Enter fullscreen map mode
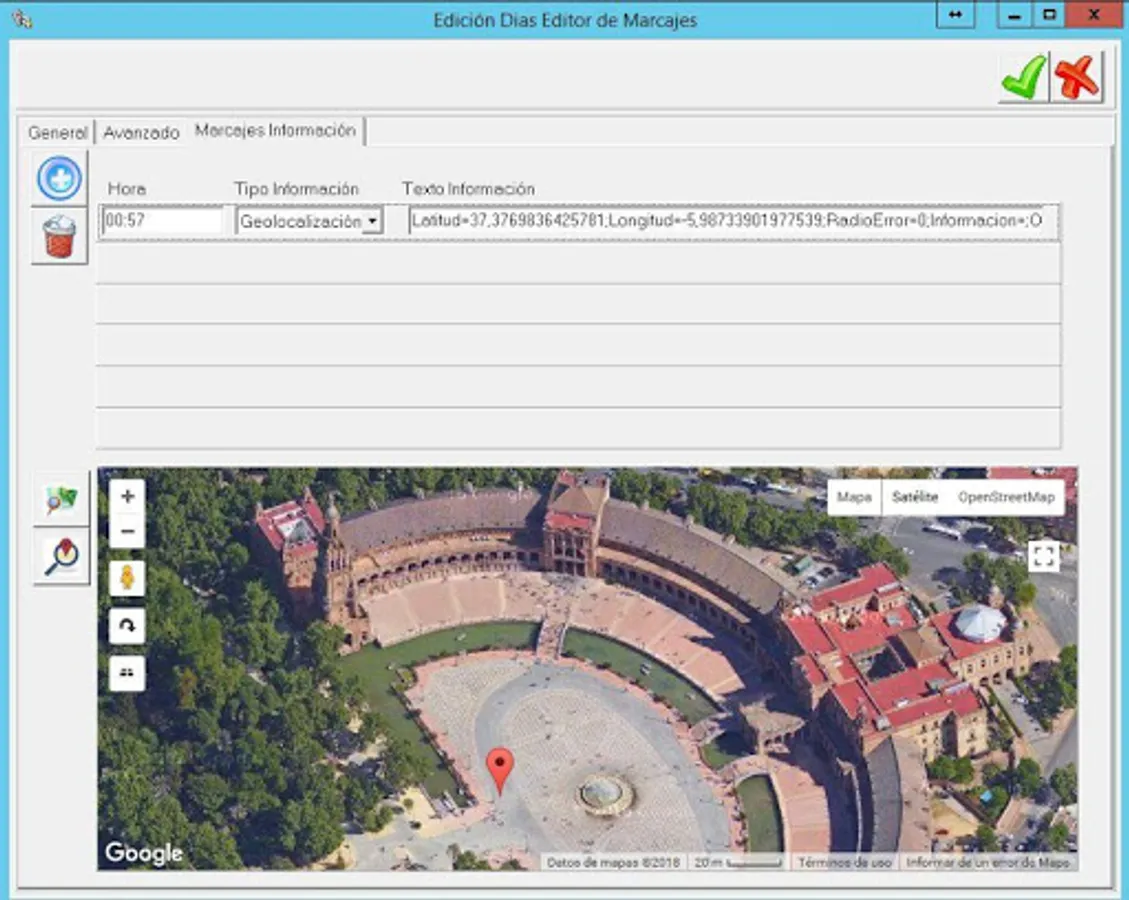The image size is (1129, 900). (x=1043, y=556)
